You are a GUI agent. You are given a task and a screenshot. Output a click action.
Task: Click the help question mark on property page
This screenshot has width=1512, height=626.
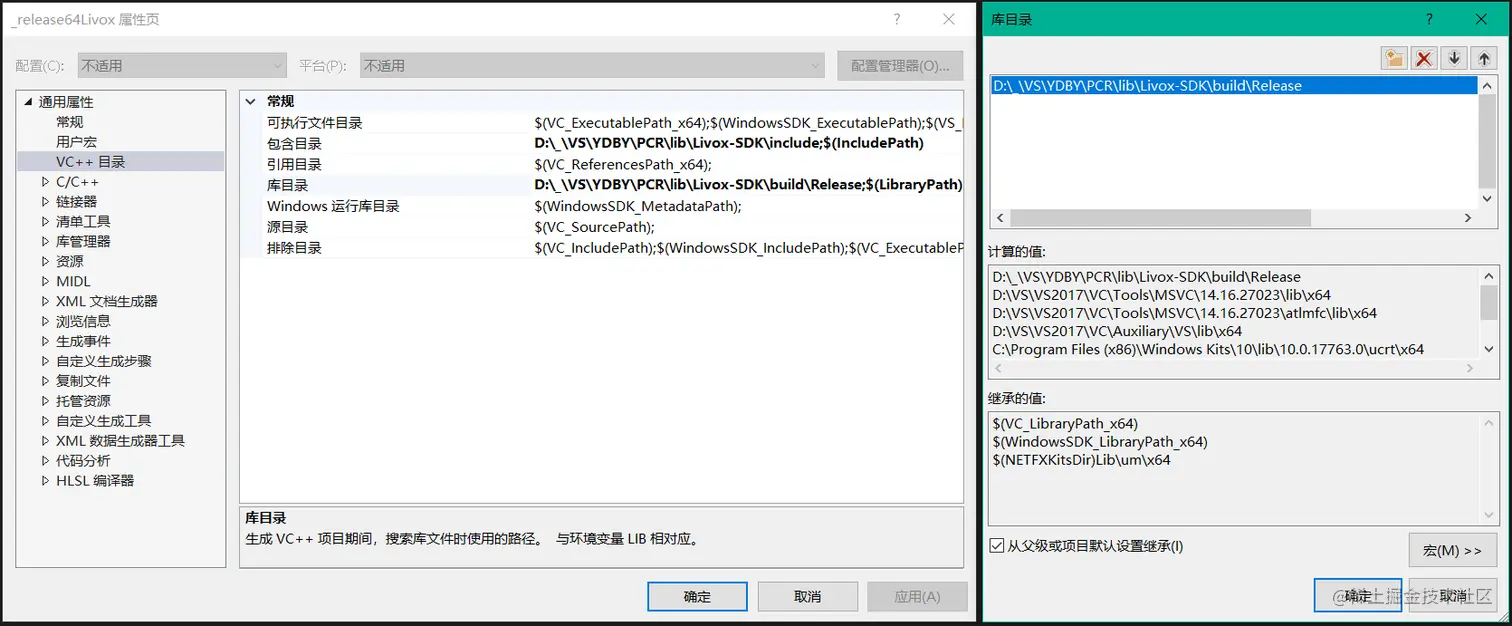click(x=896, y=18)
